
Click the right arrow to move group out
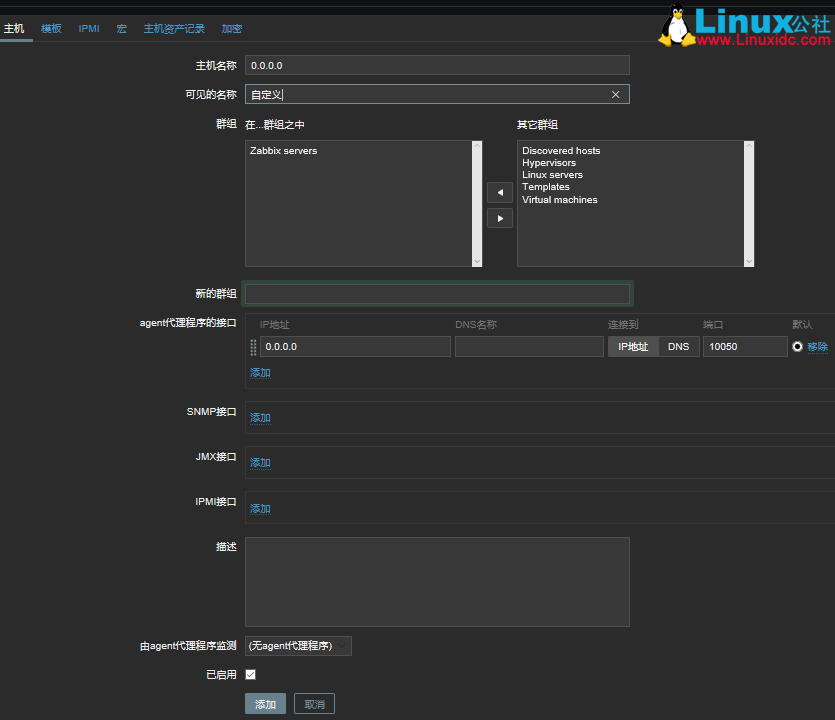point(499,218)
